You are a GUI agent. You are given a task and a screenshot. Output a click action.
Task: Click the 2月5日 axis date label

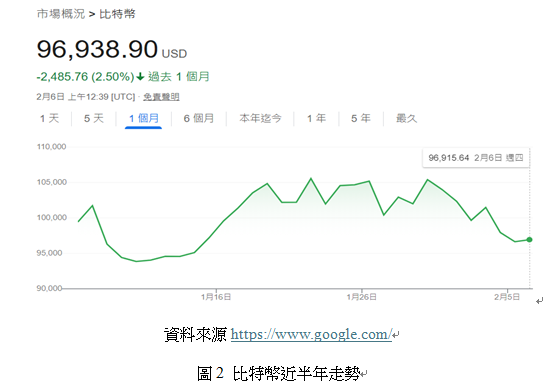pos(507,297)
